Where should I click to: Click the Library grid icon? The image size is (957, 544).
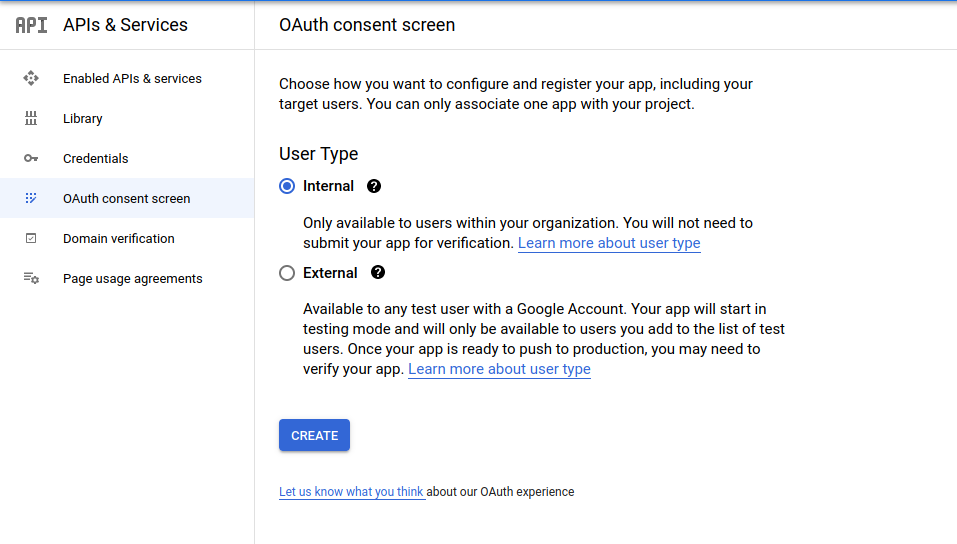[x=31, y=118]
